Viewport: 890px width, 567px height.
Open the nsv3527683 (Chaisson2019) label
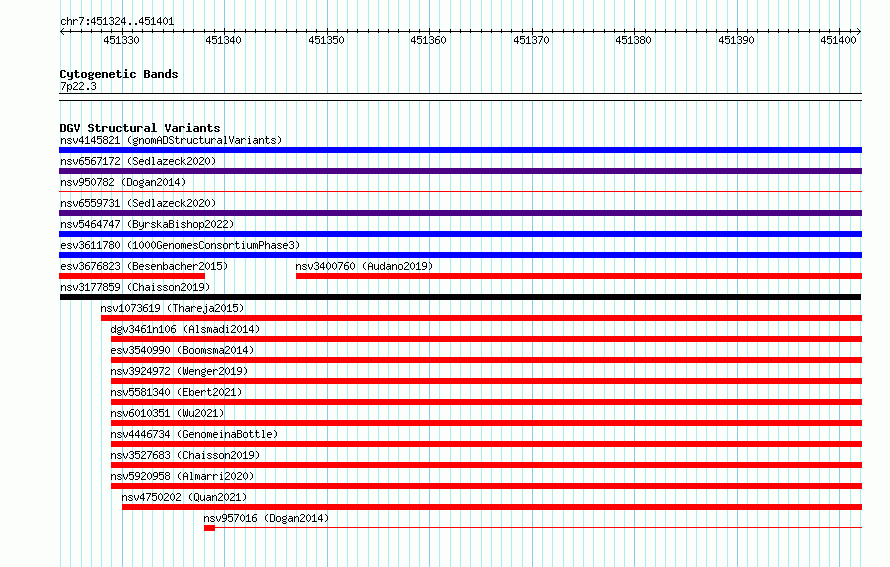[x=185, y=455]
